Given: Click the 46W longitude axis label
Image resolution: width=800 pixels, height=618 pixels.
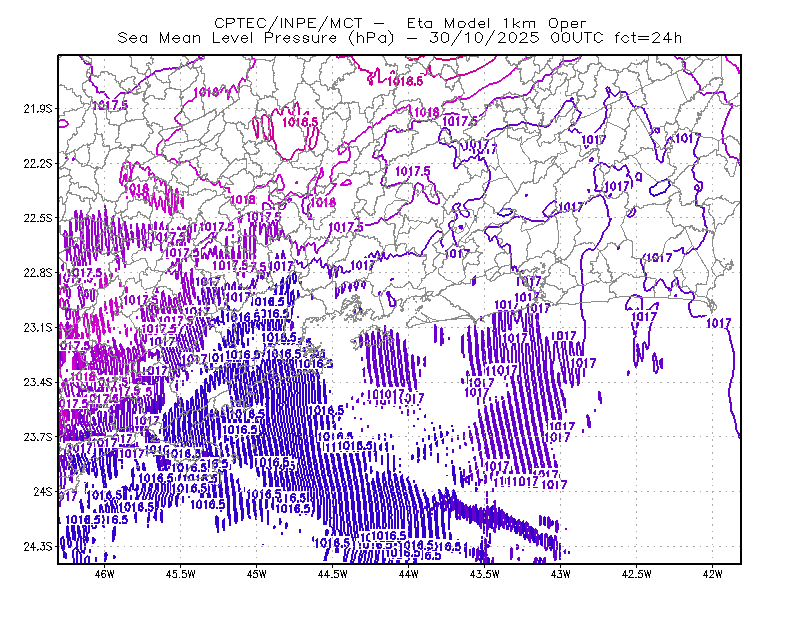Looking at the screenshot, I should pyautogui.click(x=105, y=574).
